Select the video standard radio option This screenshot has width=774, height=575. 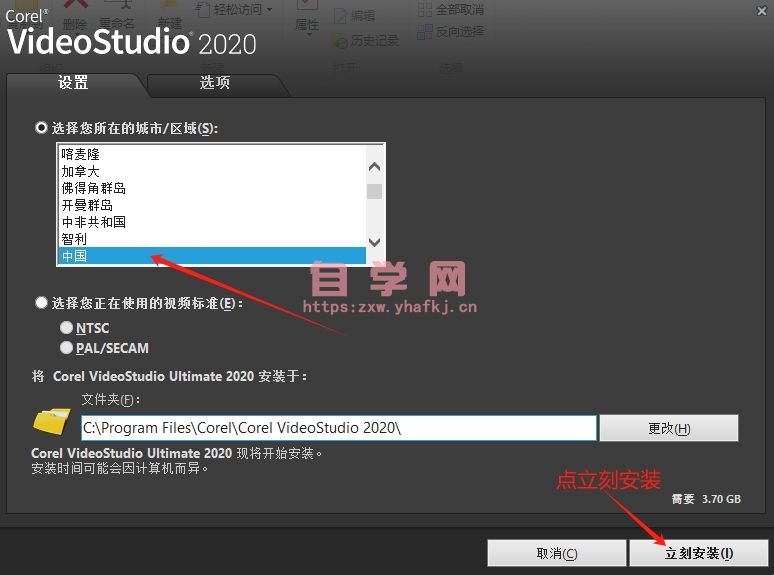(x=41, y=303)
